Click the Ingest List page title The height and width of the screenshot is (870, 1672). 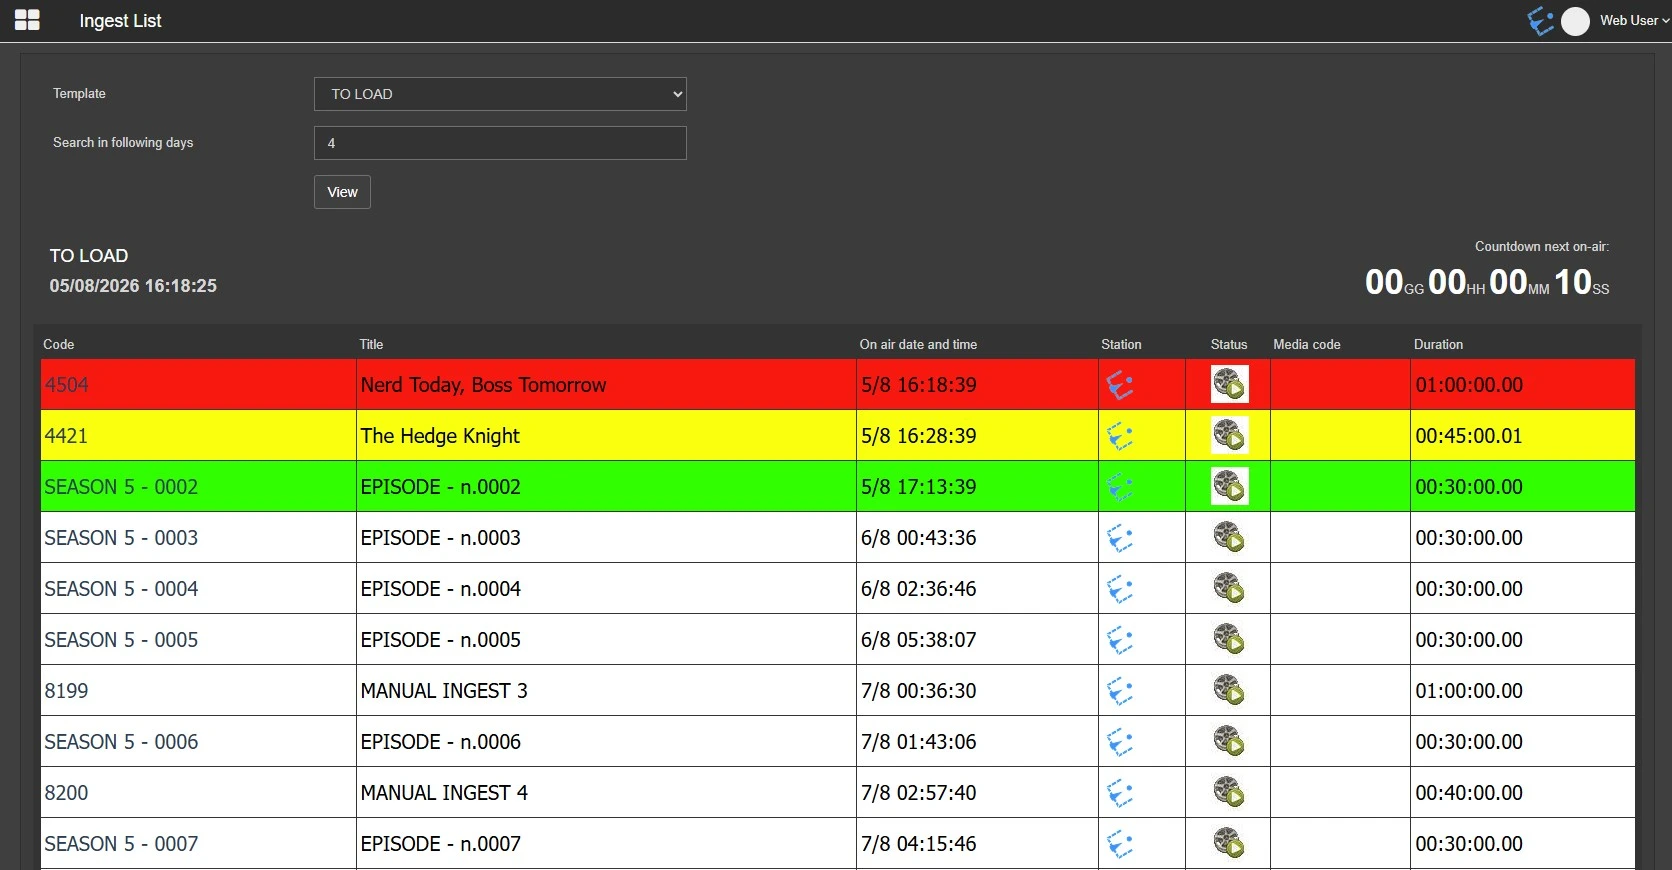coord(120,21)
